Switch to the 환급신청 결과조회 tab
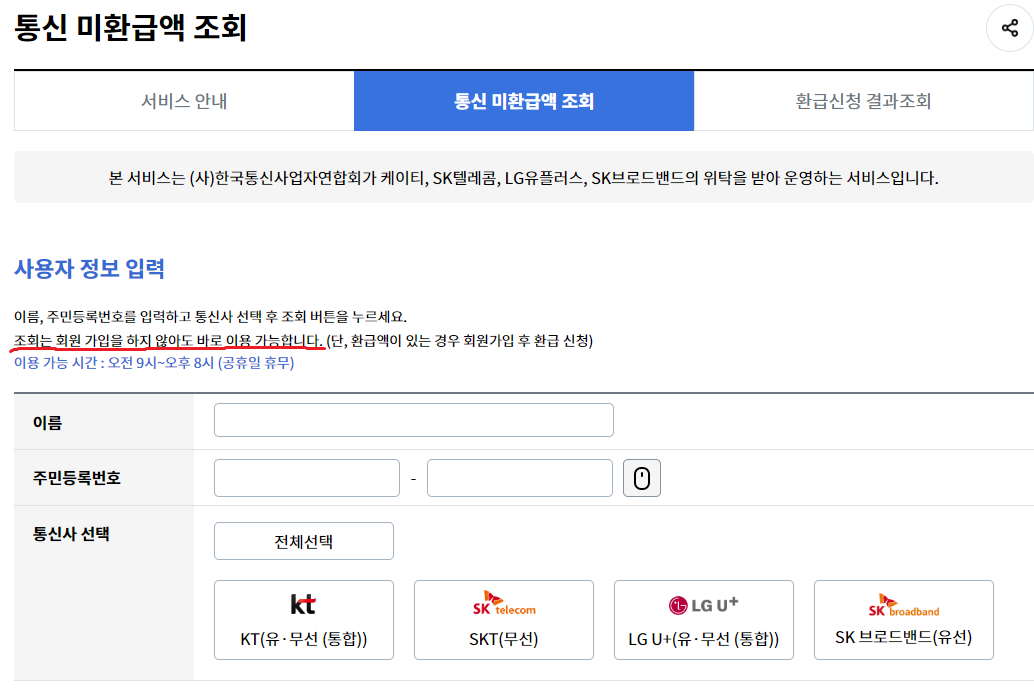1034x696 pixels. pyautogui.click(x=864, y=101)
